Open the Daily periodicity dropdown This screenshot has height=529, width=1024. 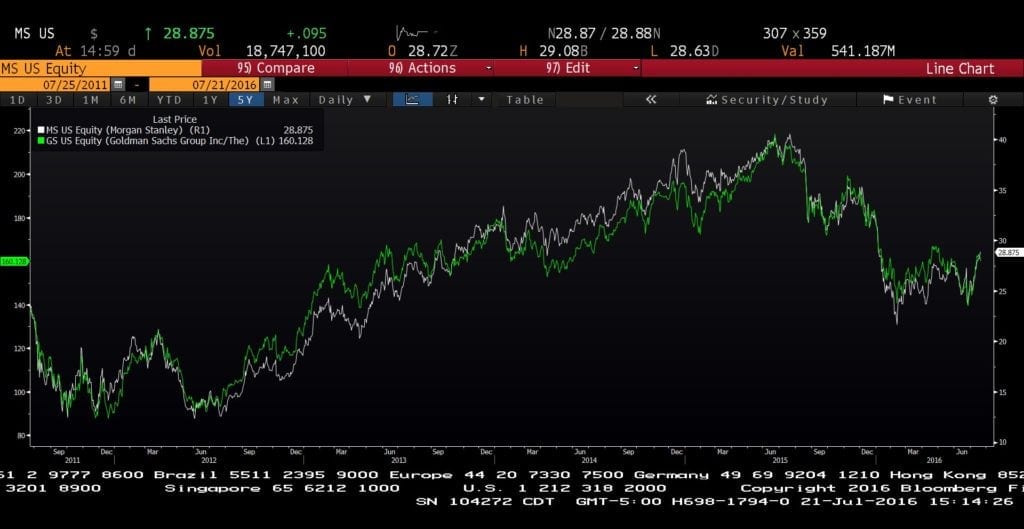click(345, 100)
